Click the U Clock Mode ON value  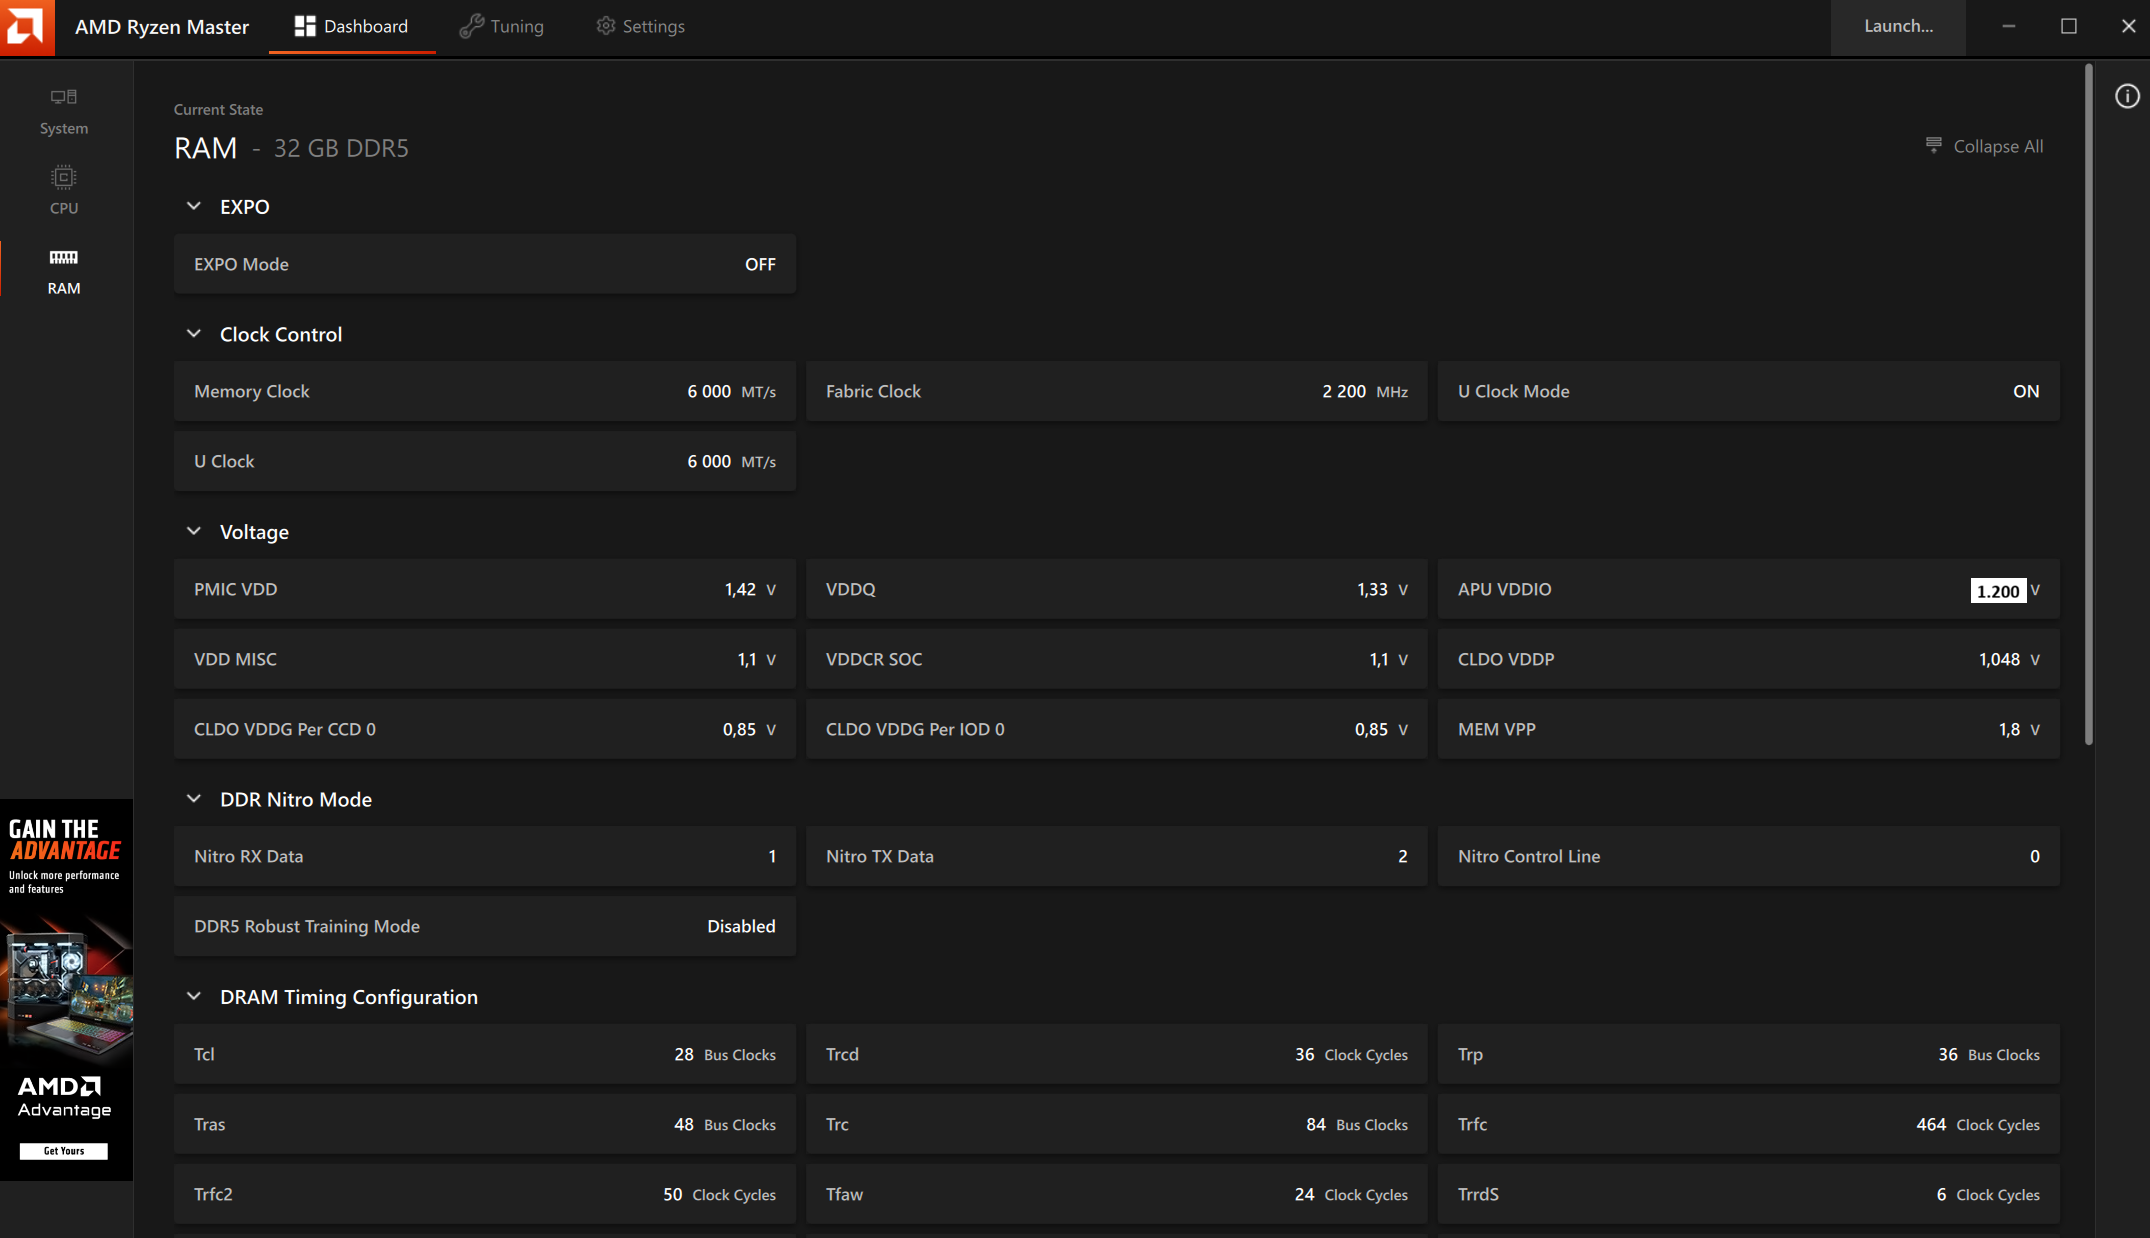(x=2025, y=391)
